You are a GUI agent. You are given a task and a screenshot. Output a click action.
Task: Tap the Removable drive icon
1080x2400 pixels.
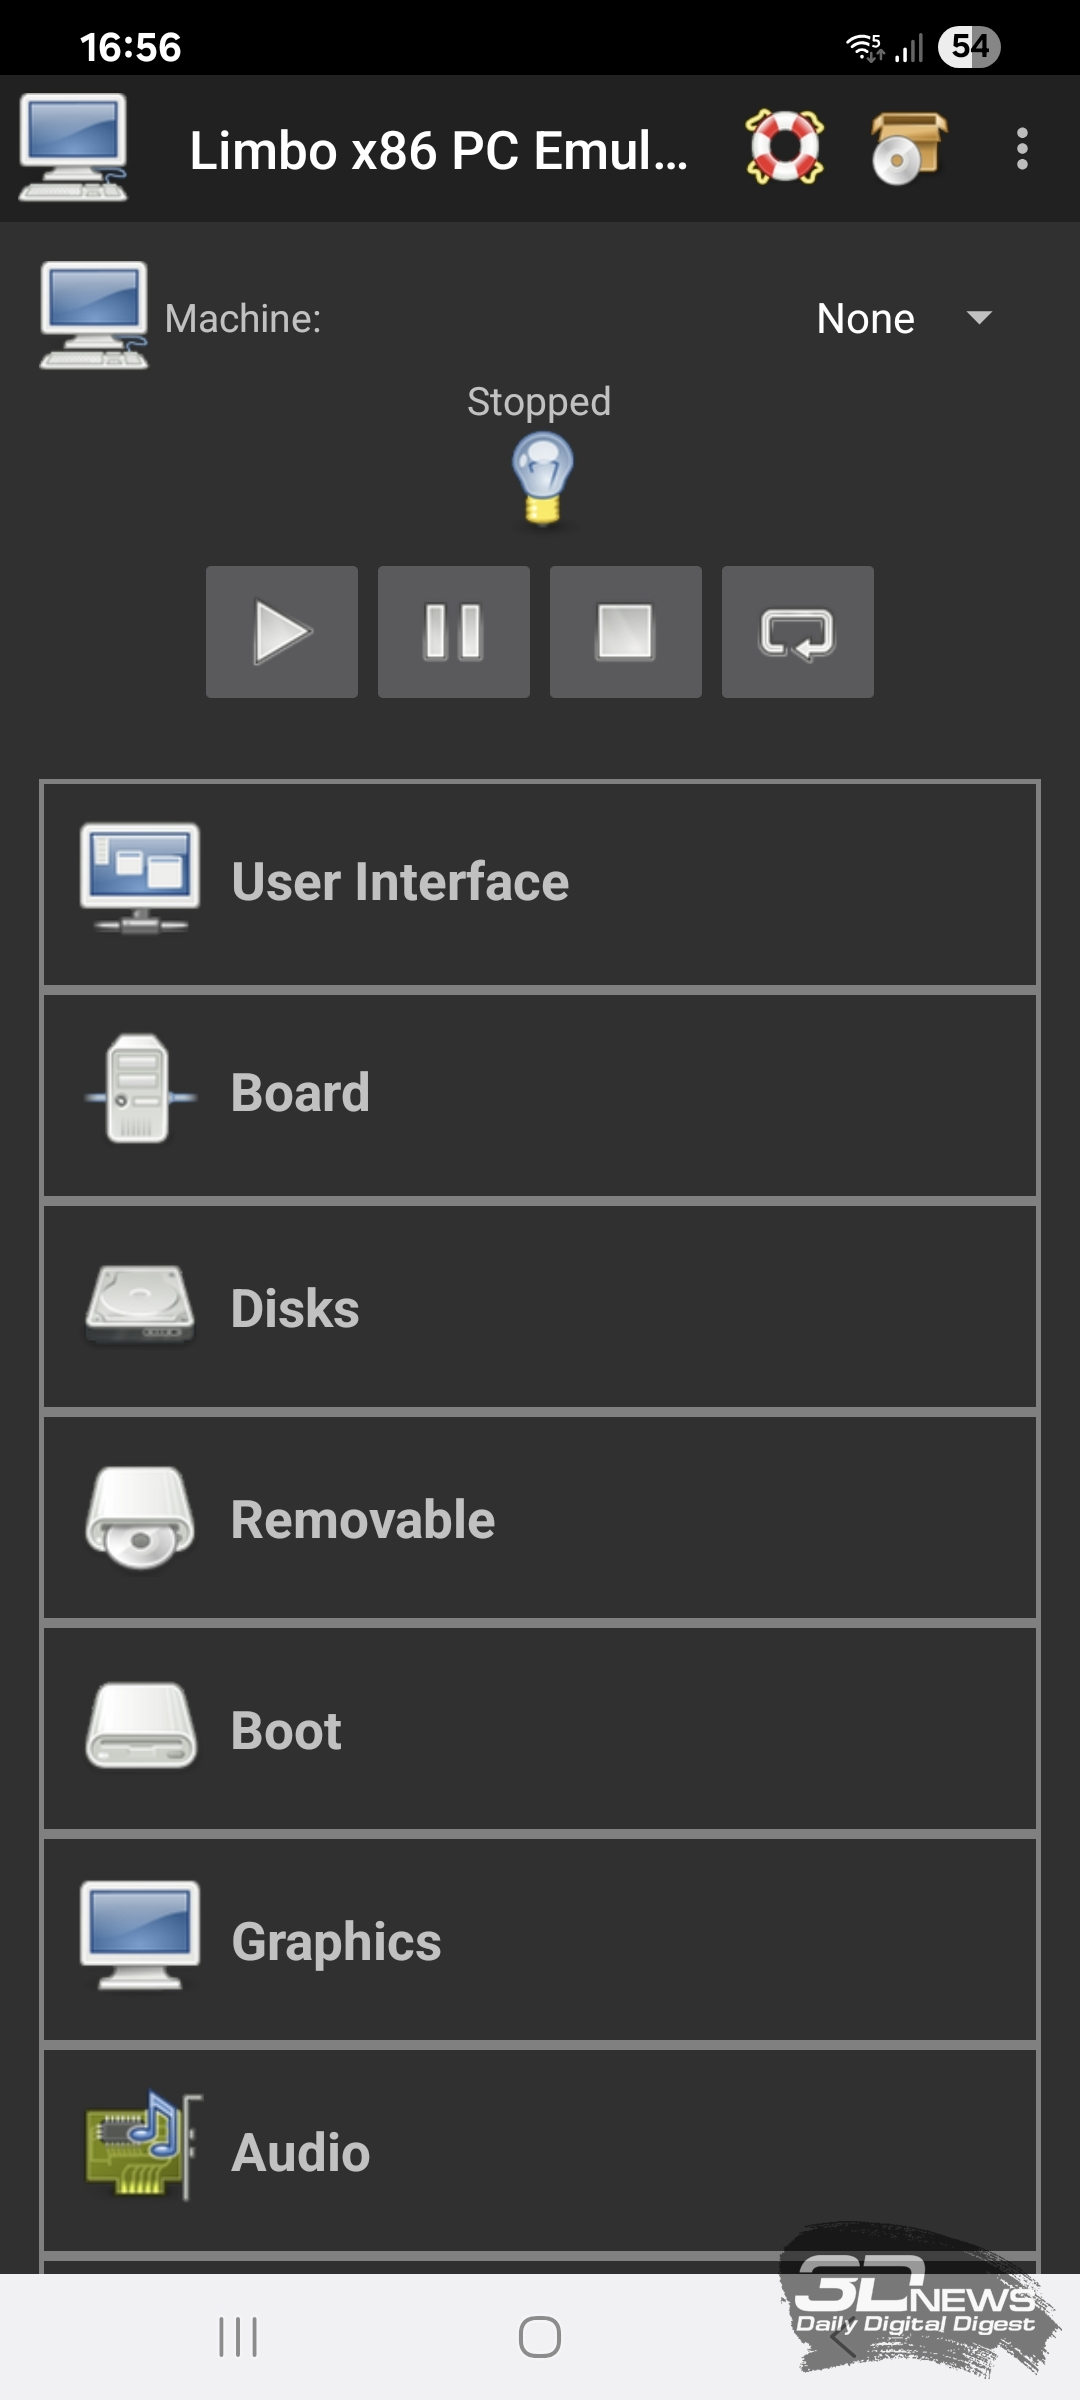coord(140,1518)
